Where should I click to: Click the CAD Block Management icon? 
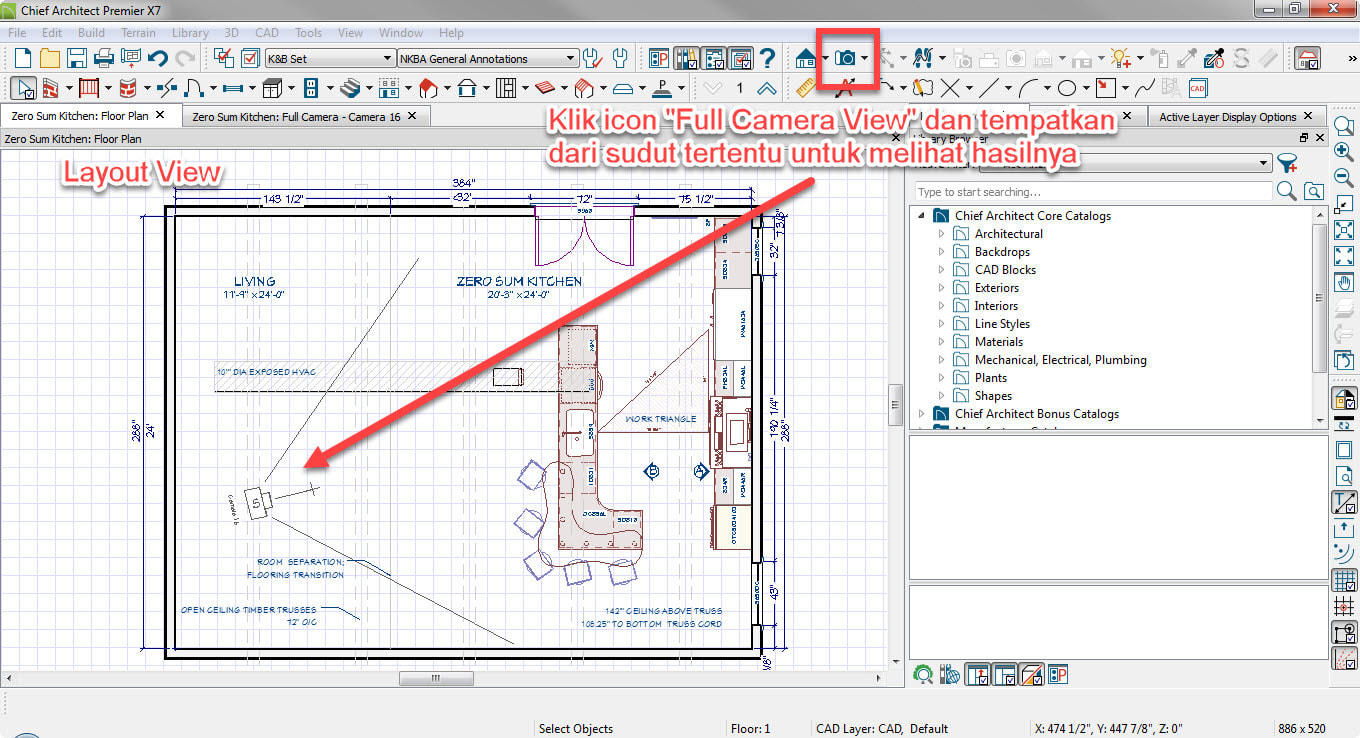coord(1198,88)
